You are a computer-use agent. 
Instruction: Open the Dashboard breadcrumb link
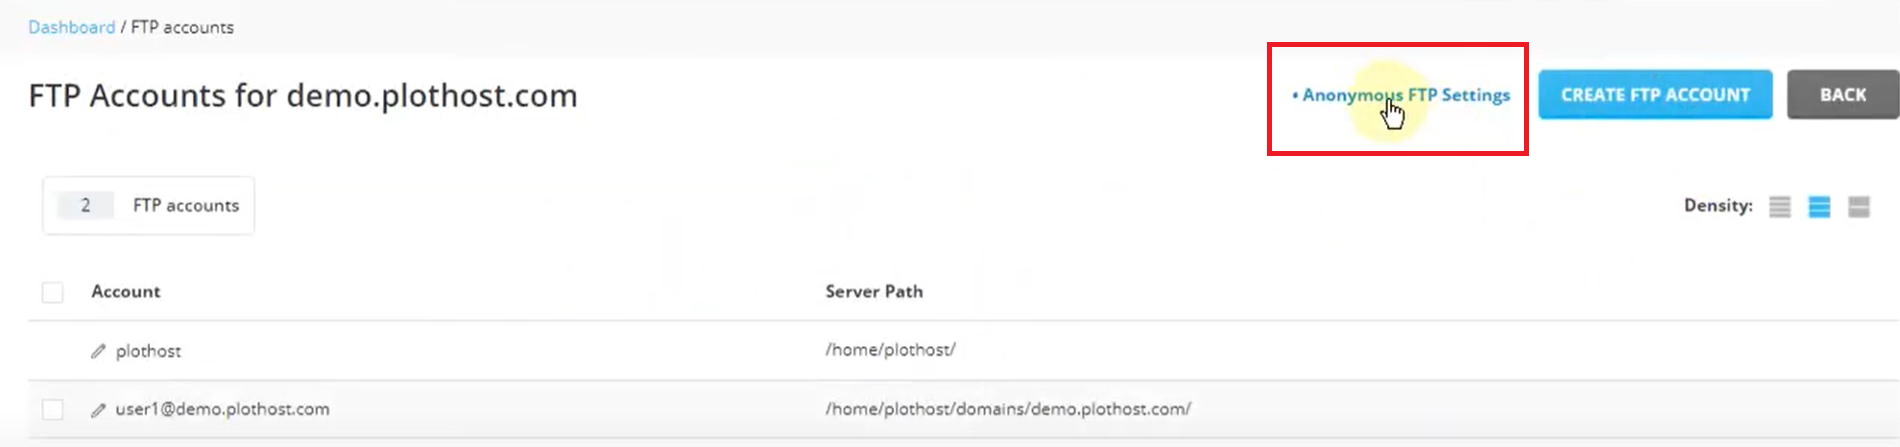coord(71,27)
